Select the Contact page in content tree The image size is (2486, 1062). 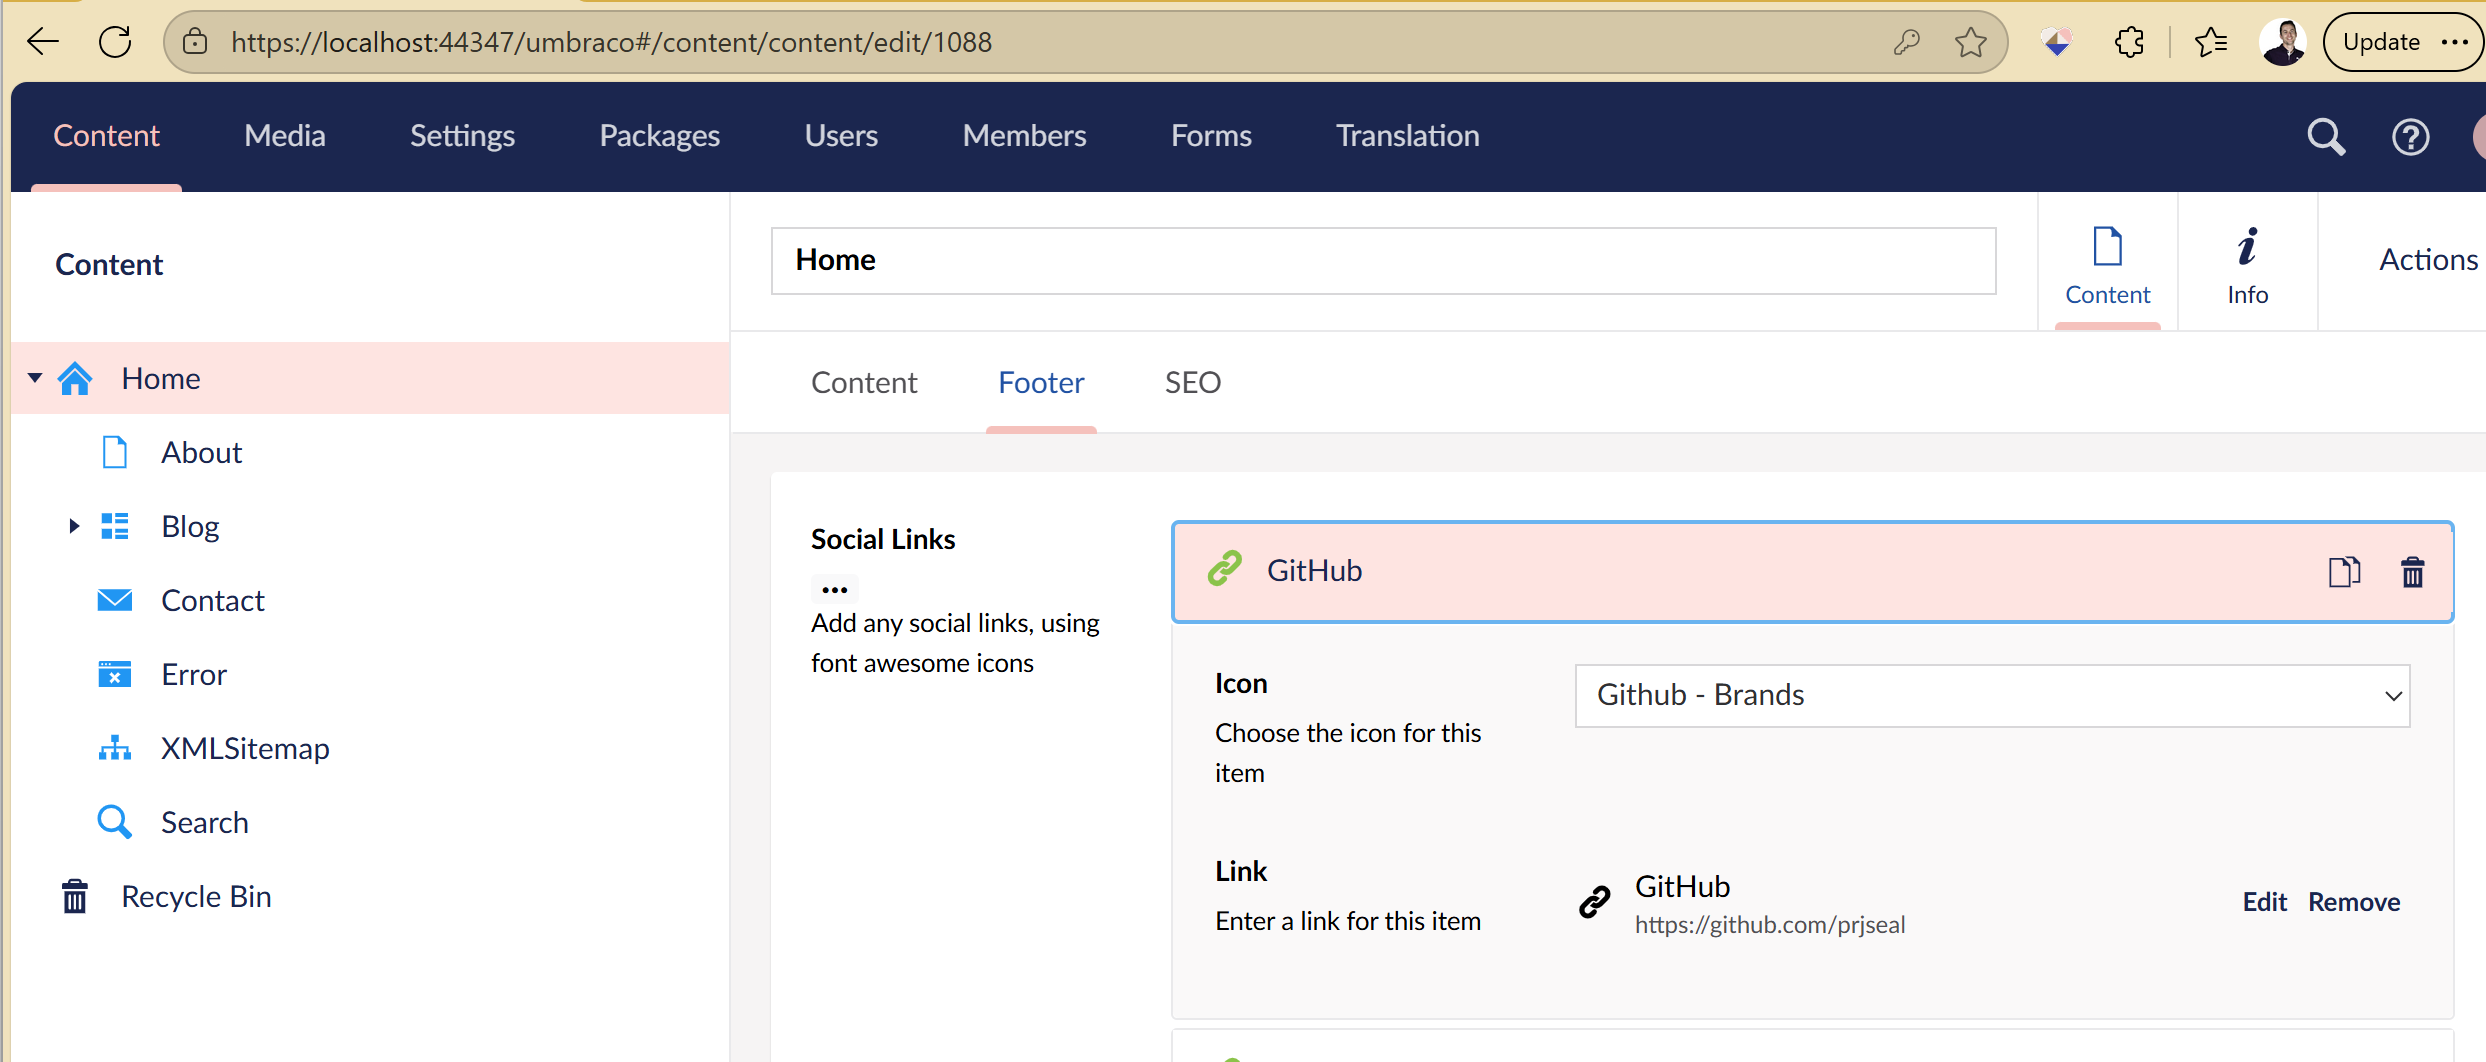click(x=212, y=600)
